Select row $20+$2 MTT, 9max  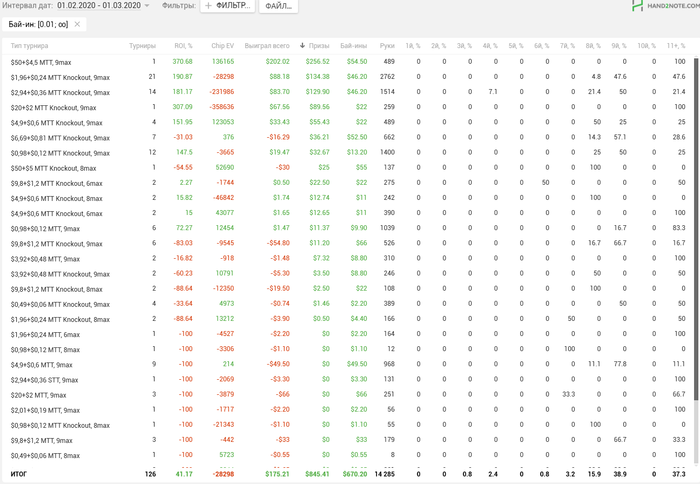point(348,395)
